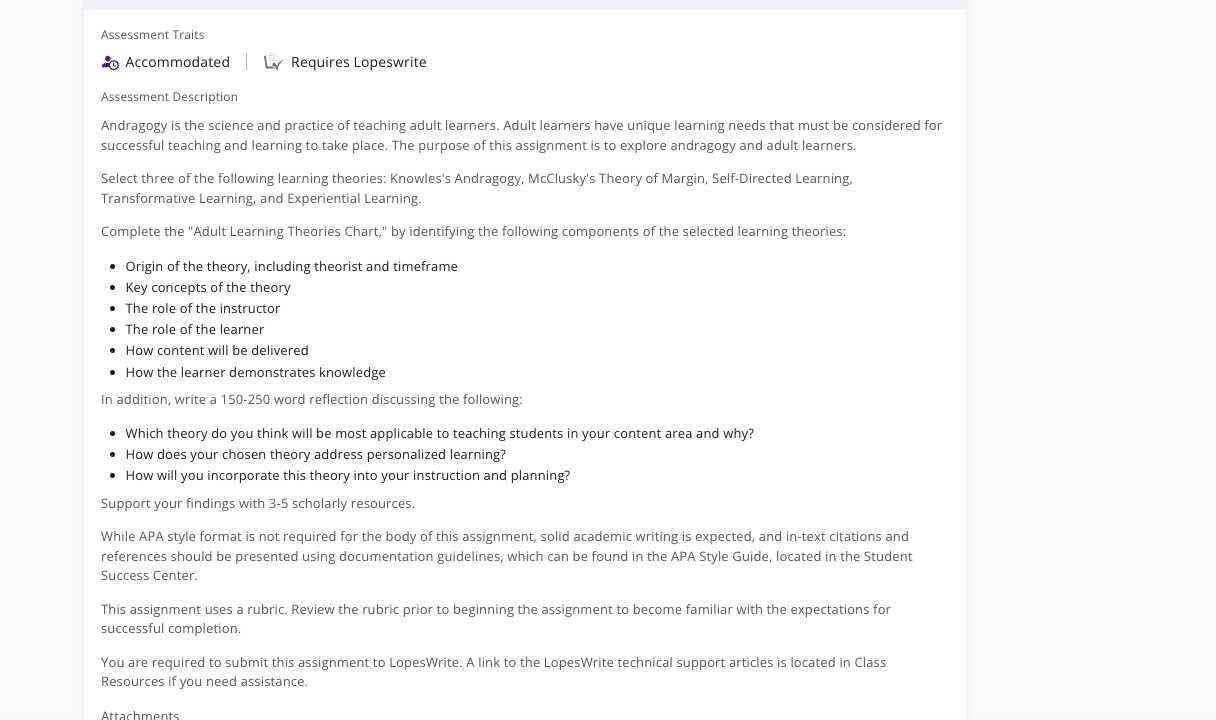This screenshot has width=1216, height=720.
Task: Click the 'Origin of the theory' bullet
Action: click(291, 266)
